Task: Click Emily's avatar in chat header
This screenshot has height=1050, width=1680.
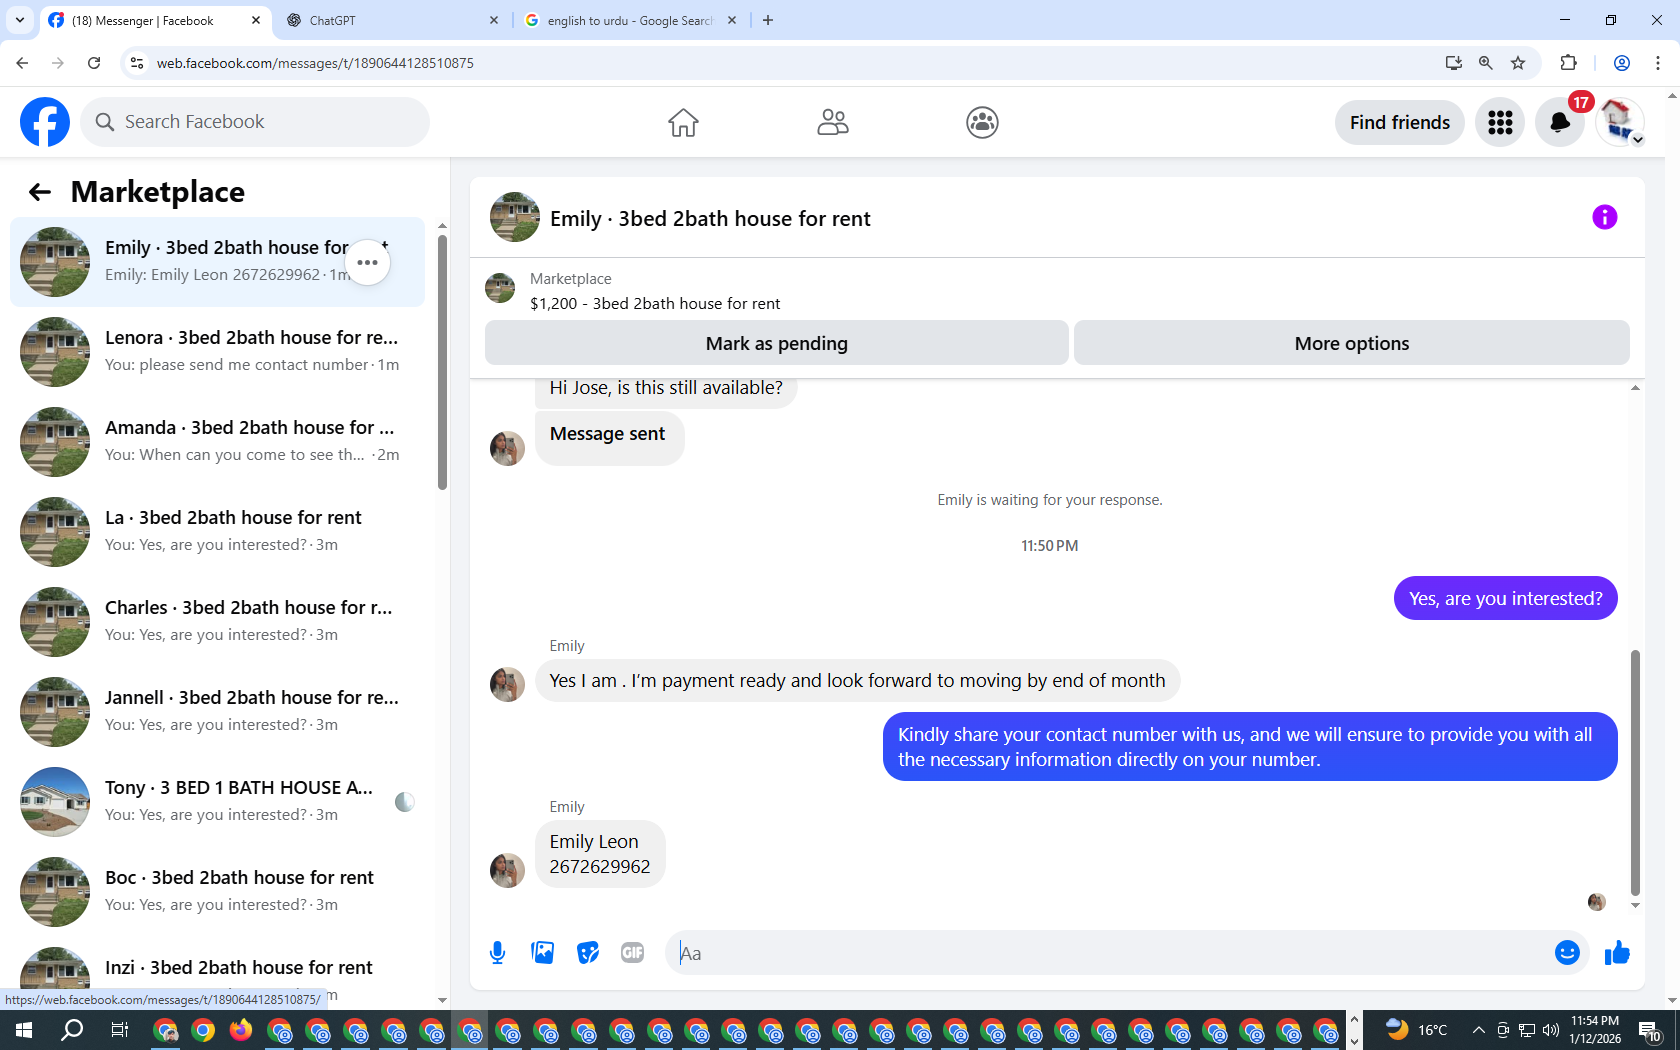Action: click(514, 217)
